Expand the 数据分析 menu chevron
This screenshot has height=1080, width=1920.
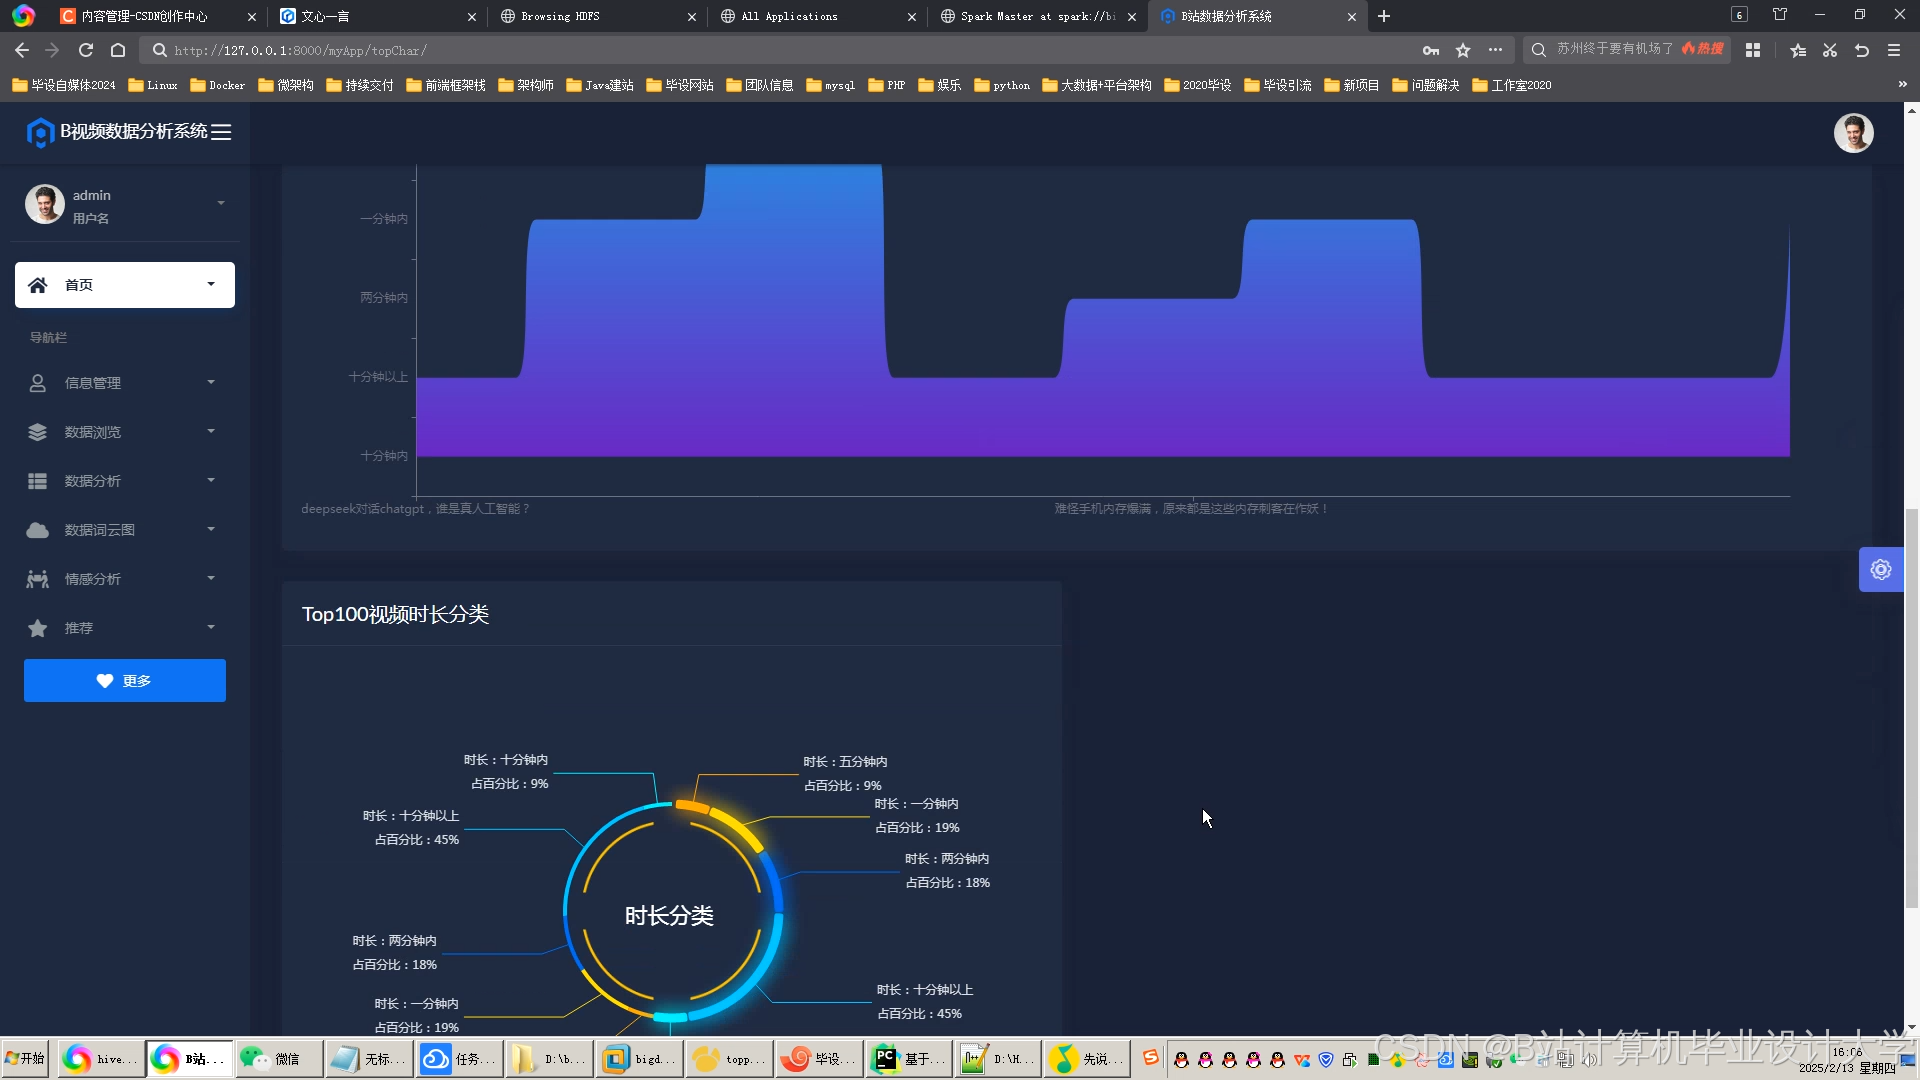(211, 481)
